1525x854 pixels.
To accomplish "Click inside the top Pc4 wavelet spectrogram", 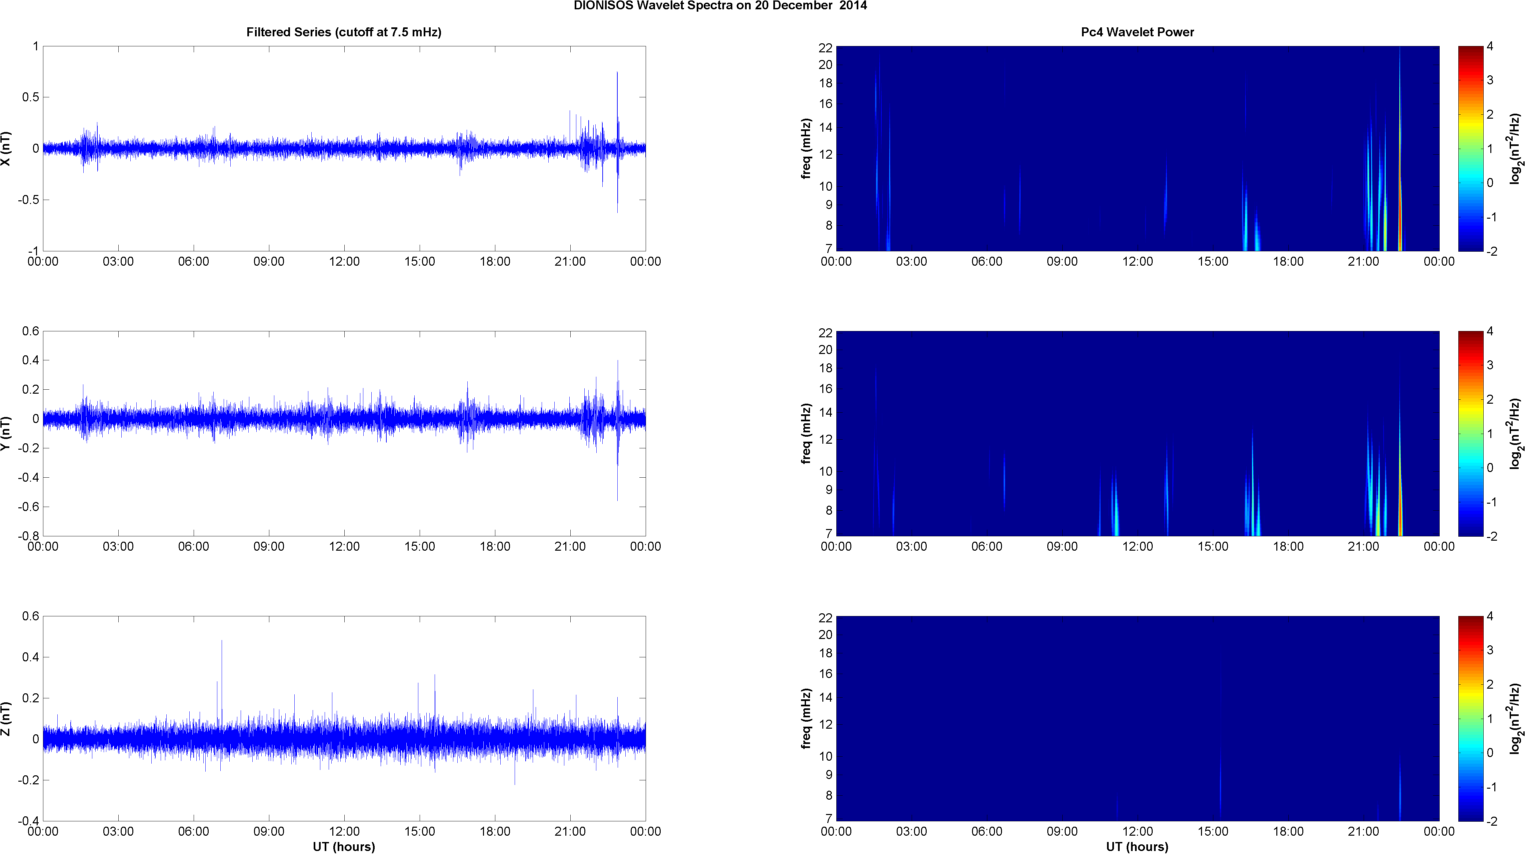I will click(x=1137, y=148).
